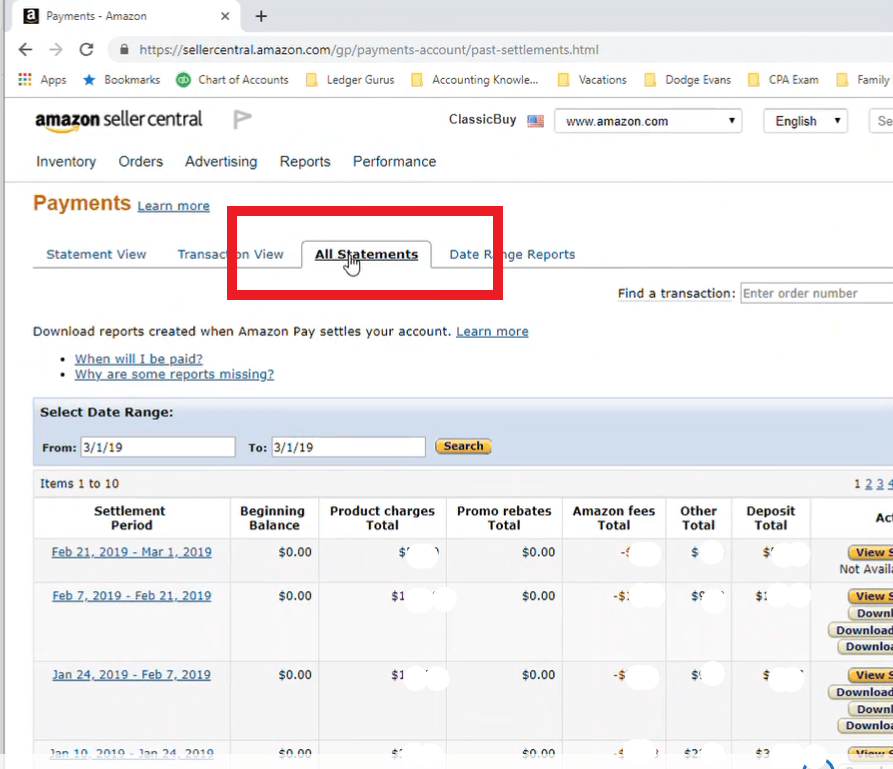Open settlement Jan 24, 2019 - Feb 7, 2019
This screenshot has width=893, height=769.
pos(132,675)
